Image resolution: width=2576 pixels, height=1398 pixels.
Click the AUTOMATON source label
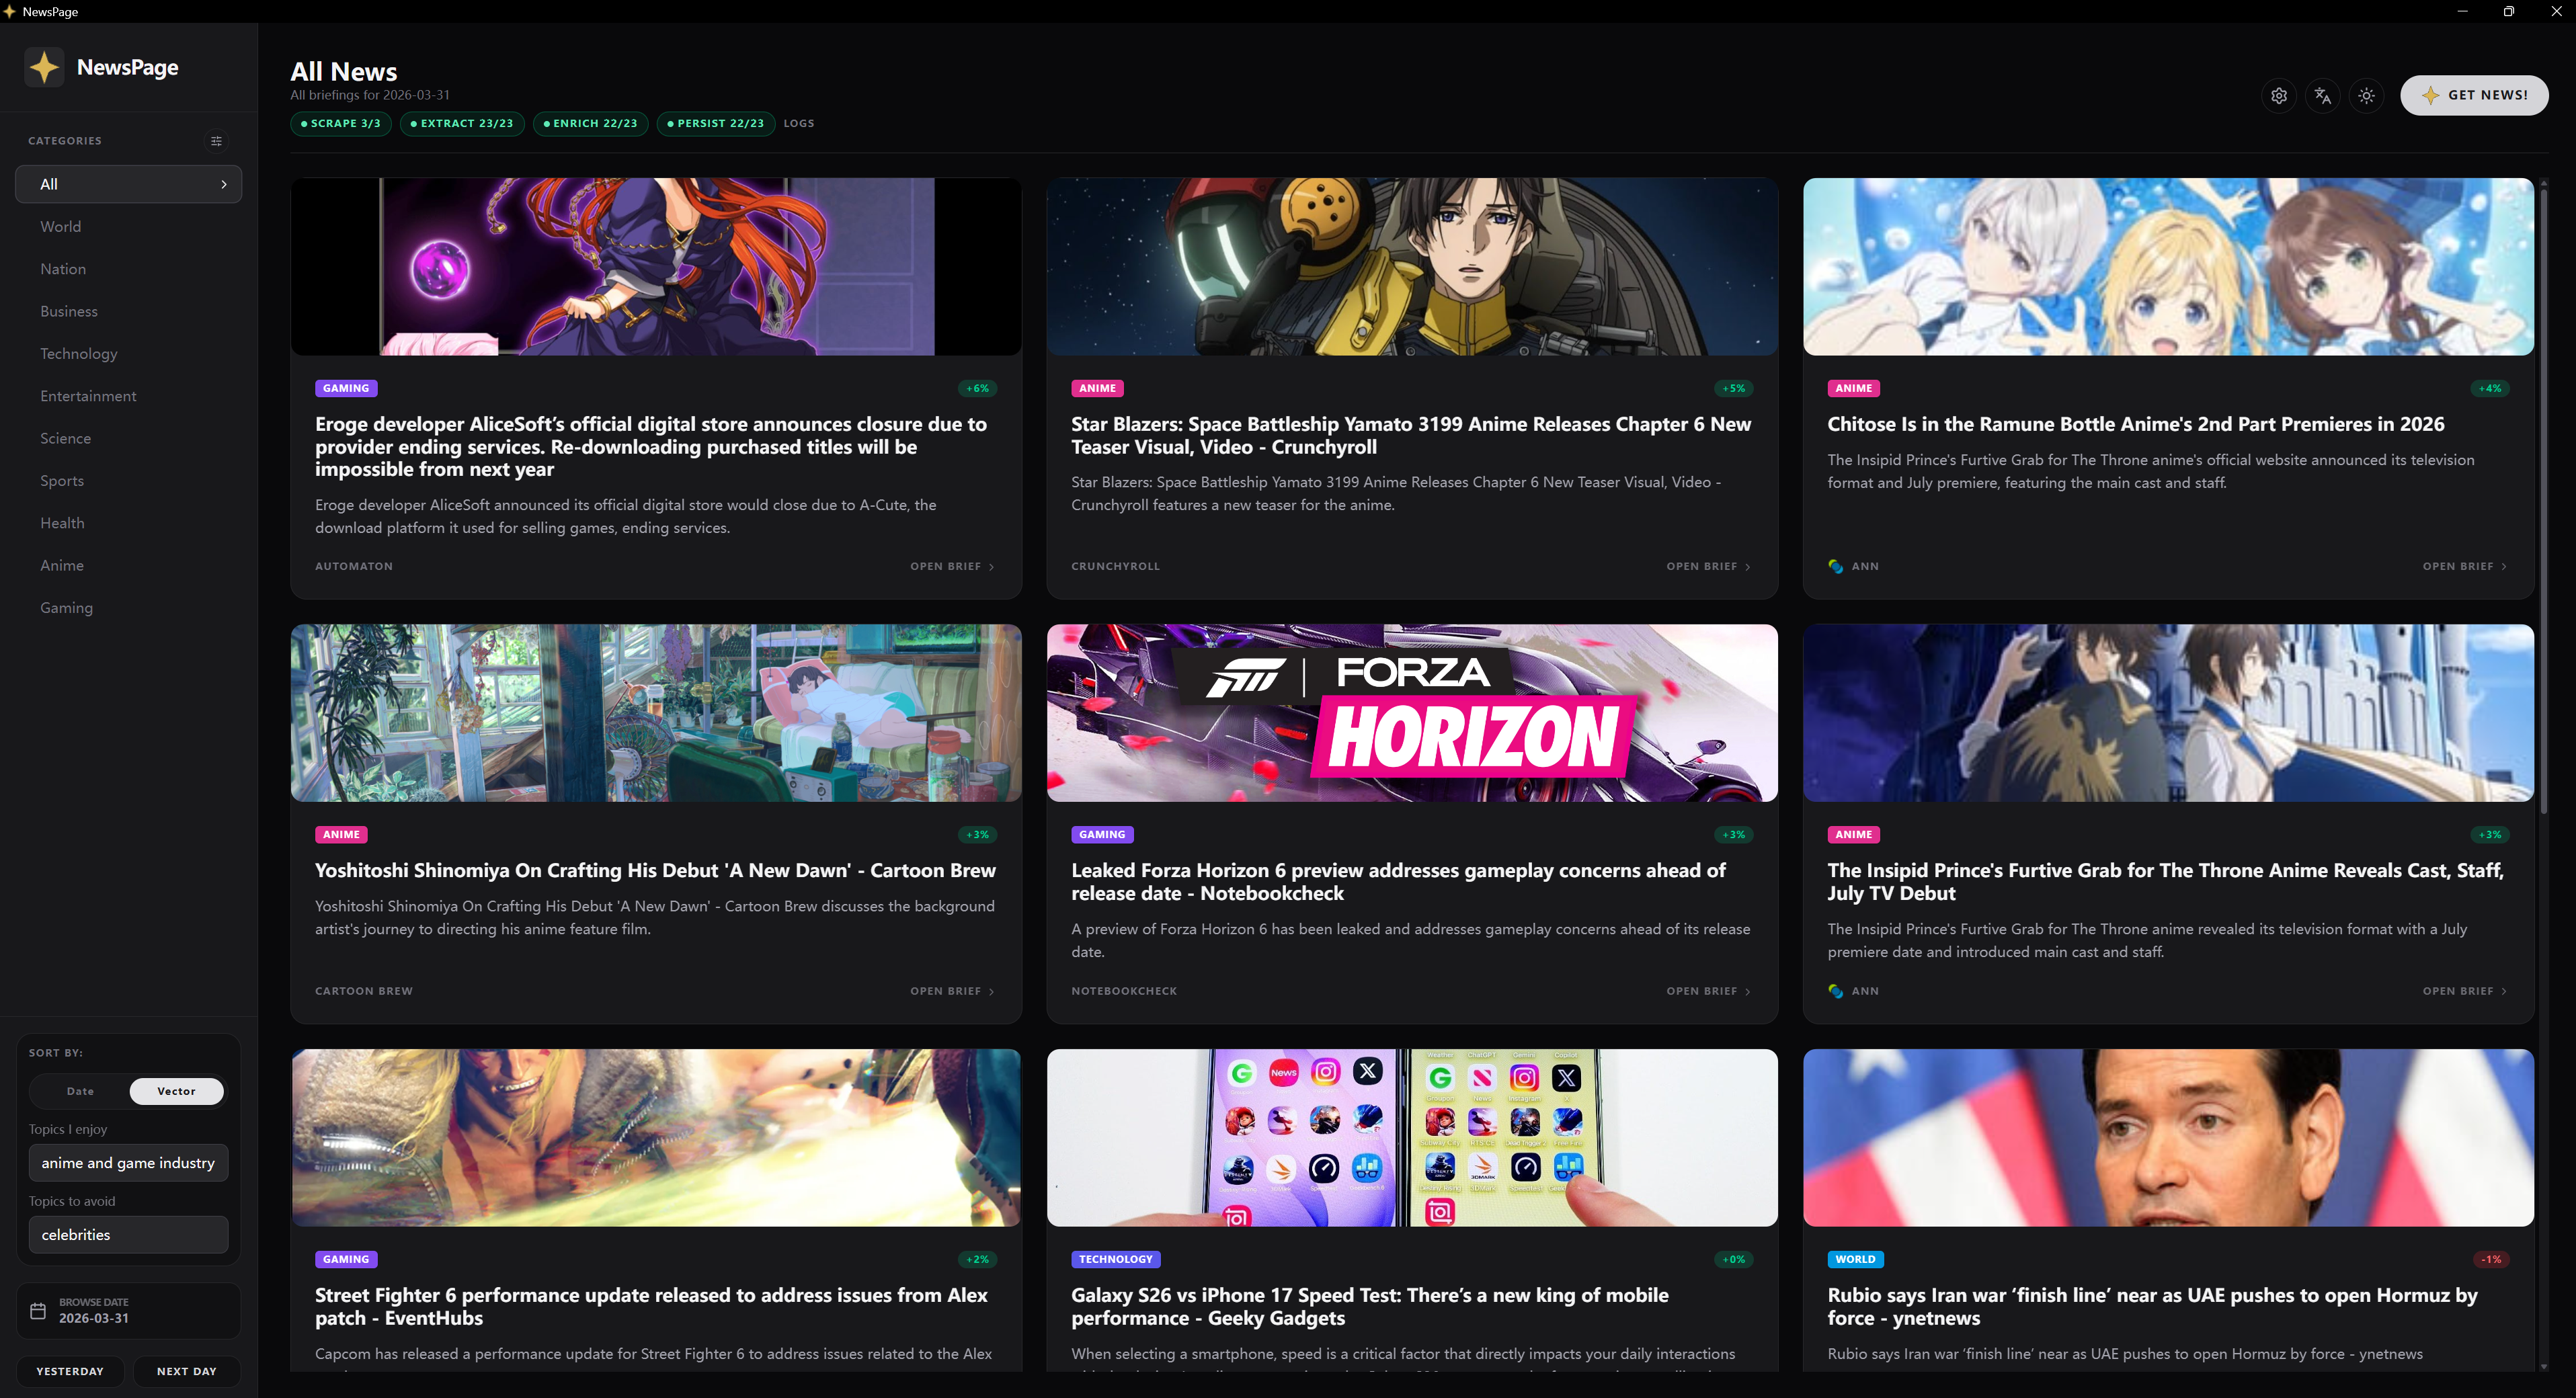pyautogui.click(x=354, y=566)
